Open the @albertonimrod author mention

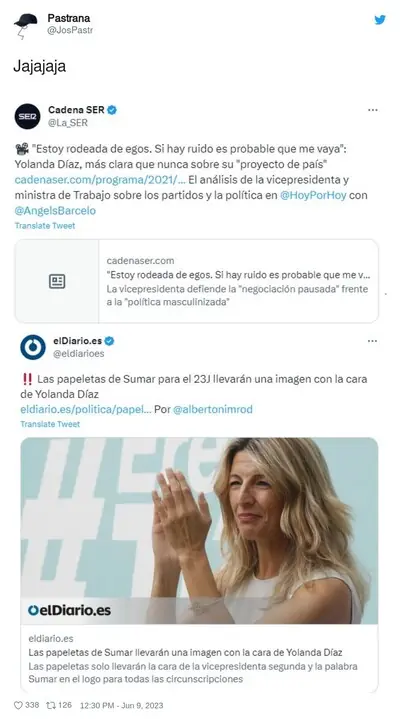tap(213, 409)
